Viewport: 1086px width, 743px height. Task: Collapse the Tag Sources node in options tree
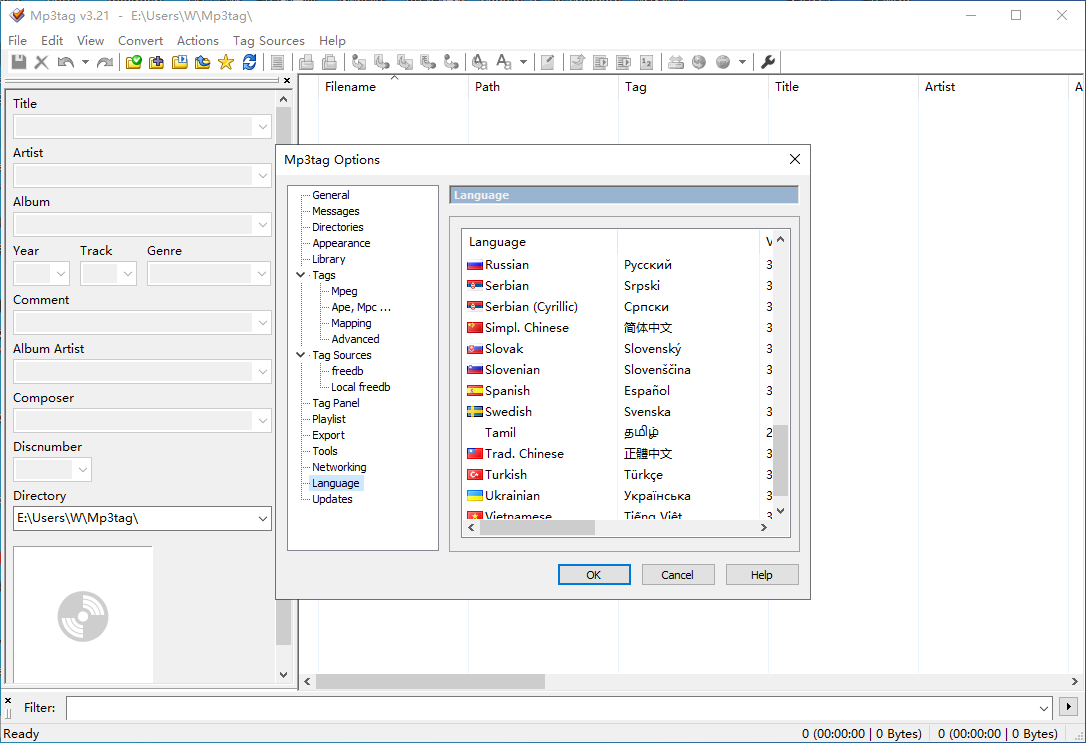[x=301, y=355]
